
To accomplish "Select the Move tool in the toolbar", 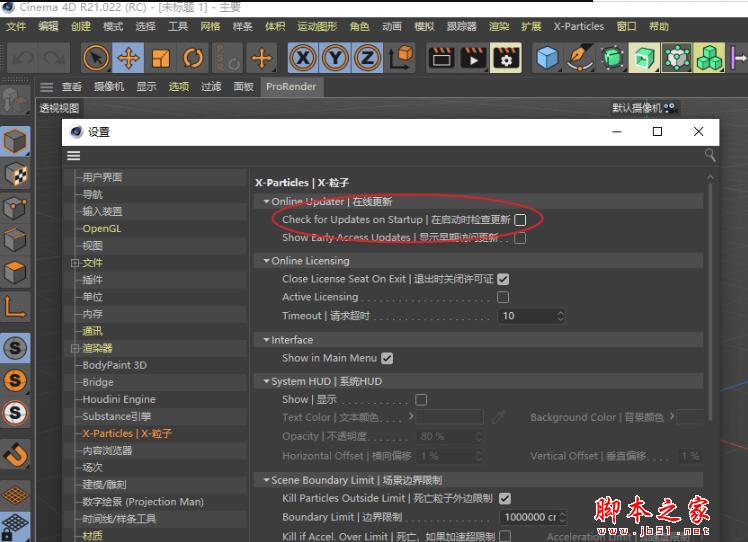I will 129,59.
